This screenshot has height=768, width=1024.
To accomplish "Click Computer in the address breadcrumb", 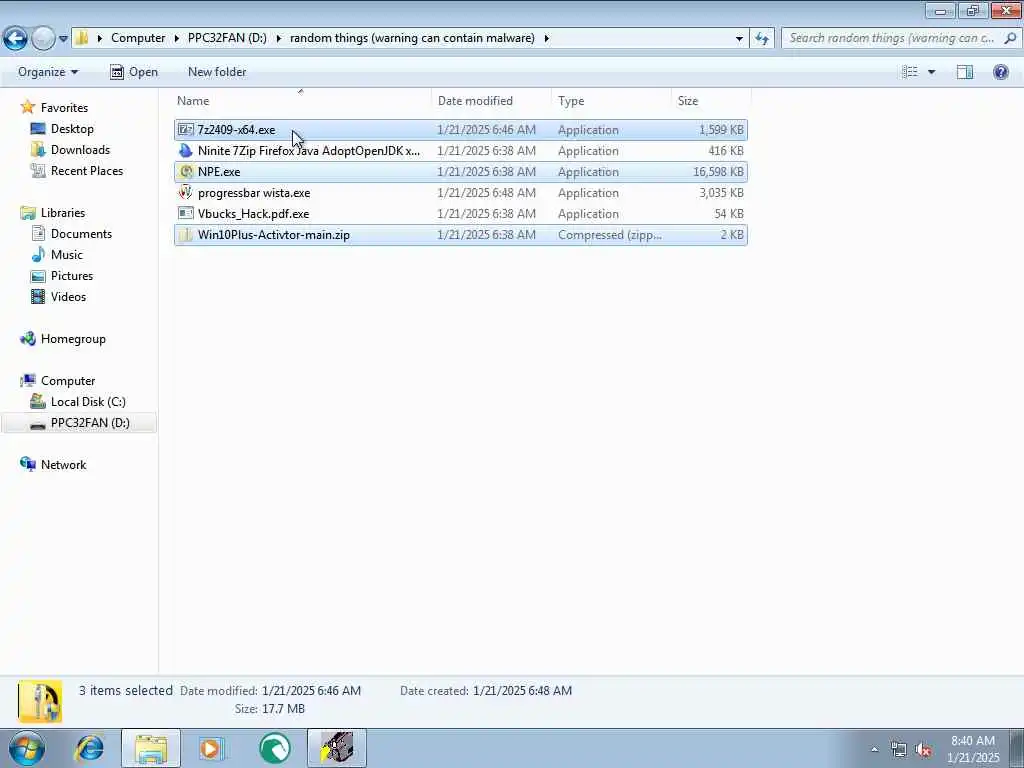I will (138, 38).
